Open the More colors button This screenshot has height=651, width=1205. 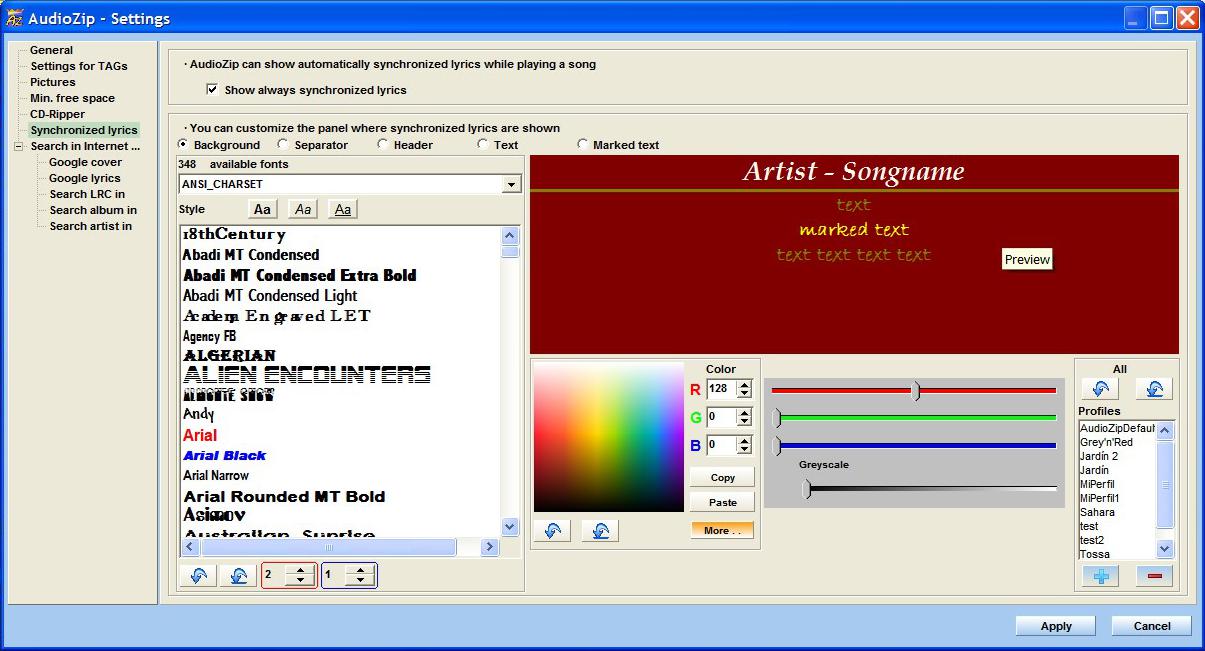(x=722, y=531)
